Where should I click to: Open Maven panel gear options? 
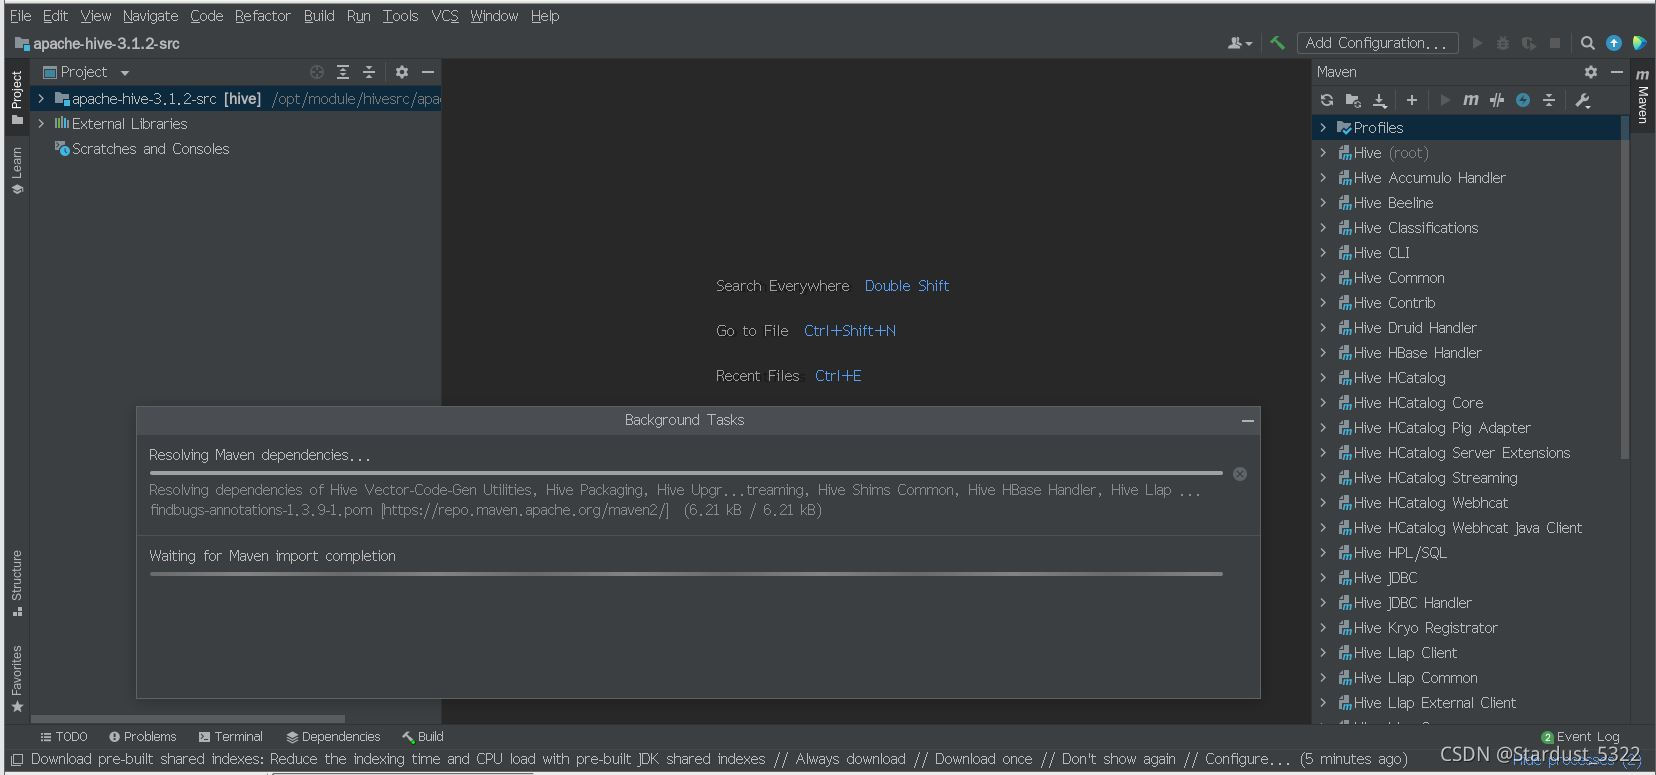(1591, 72)
